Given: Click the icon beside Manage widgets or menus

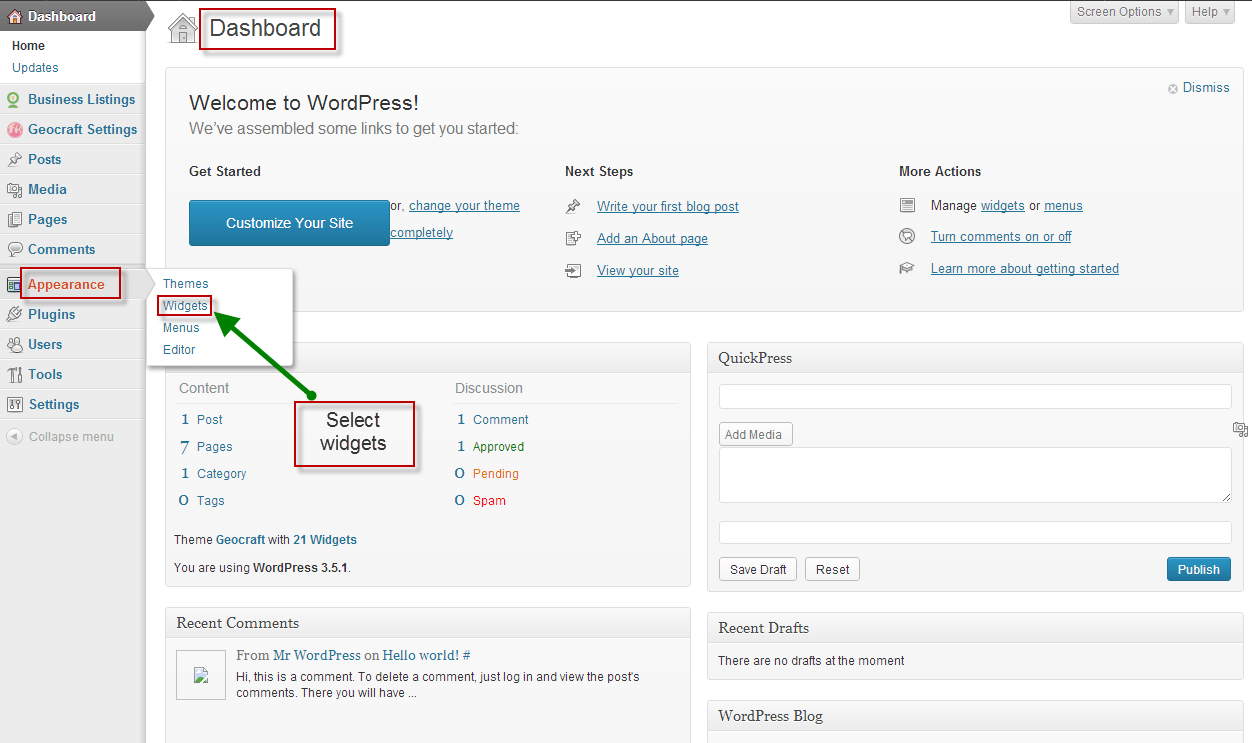Looking at the screenshot, I should (x=907, y=205).
